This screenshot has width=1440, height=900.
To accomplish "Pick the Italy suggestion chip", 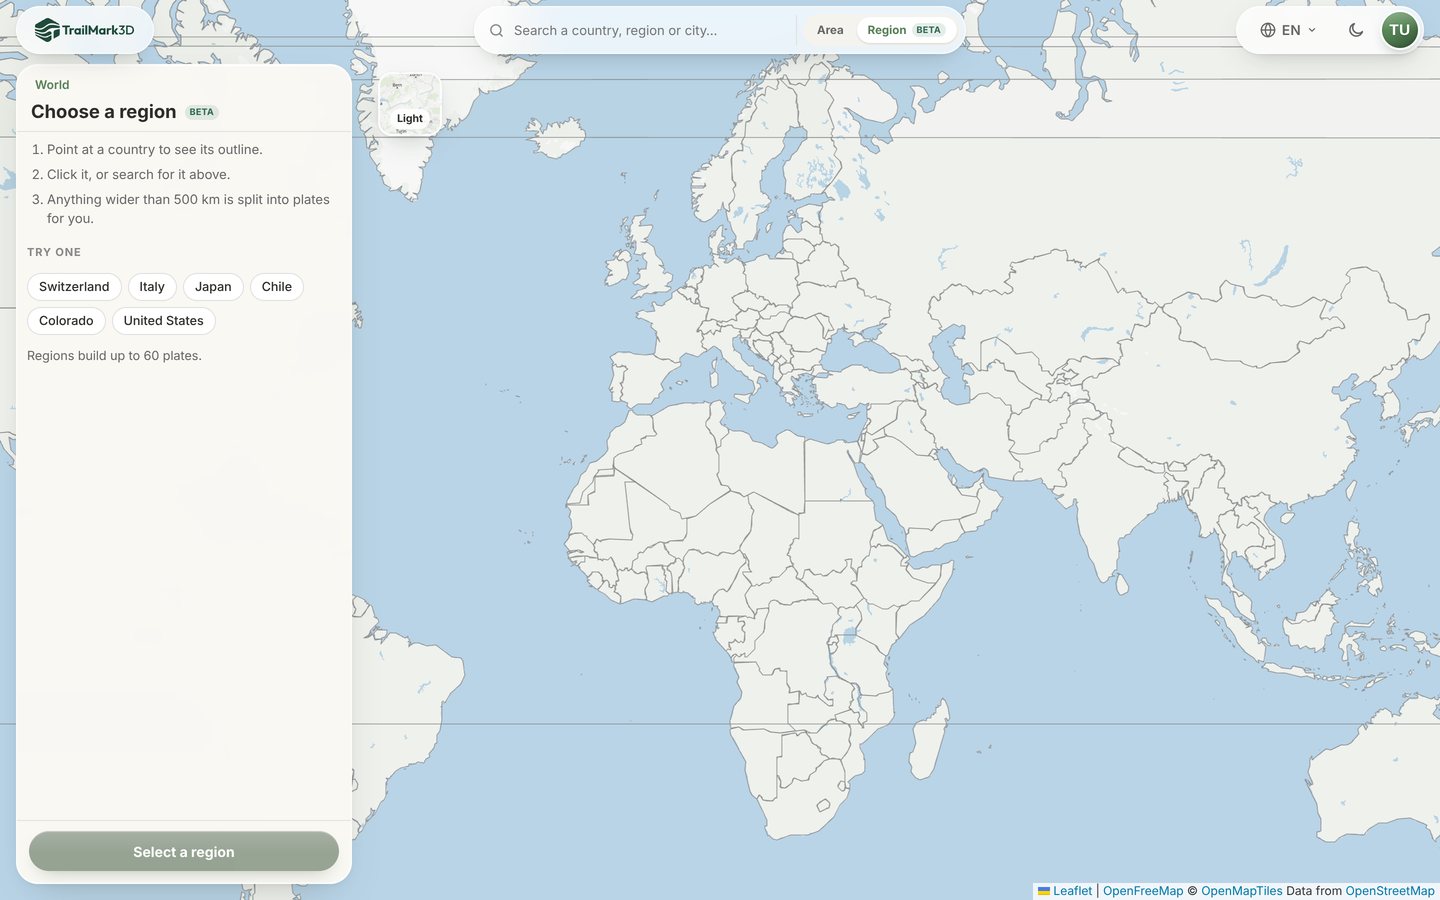I will pos(152,287).
